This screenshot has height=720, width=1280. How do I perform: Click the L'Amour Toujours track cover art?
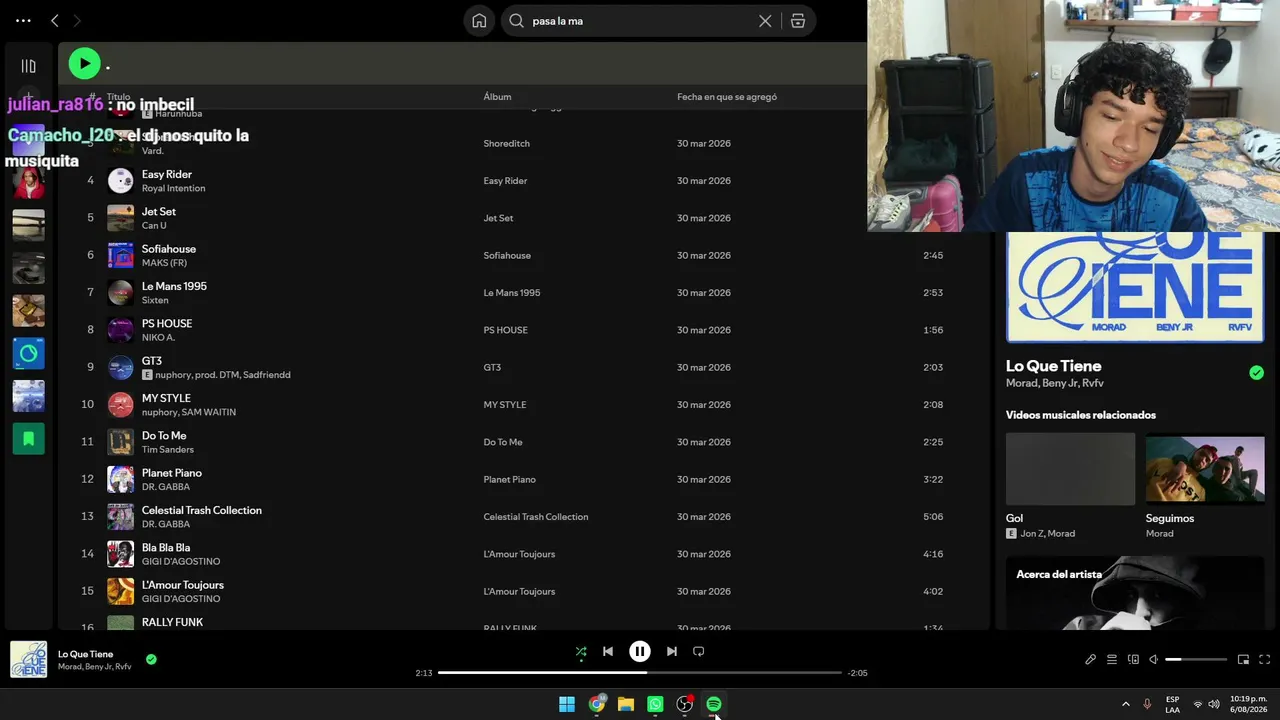click(120, 591)
